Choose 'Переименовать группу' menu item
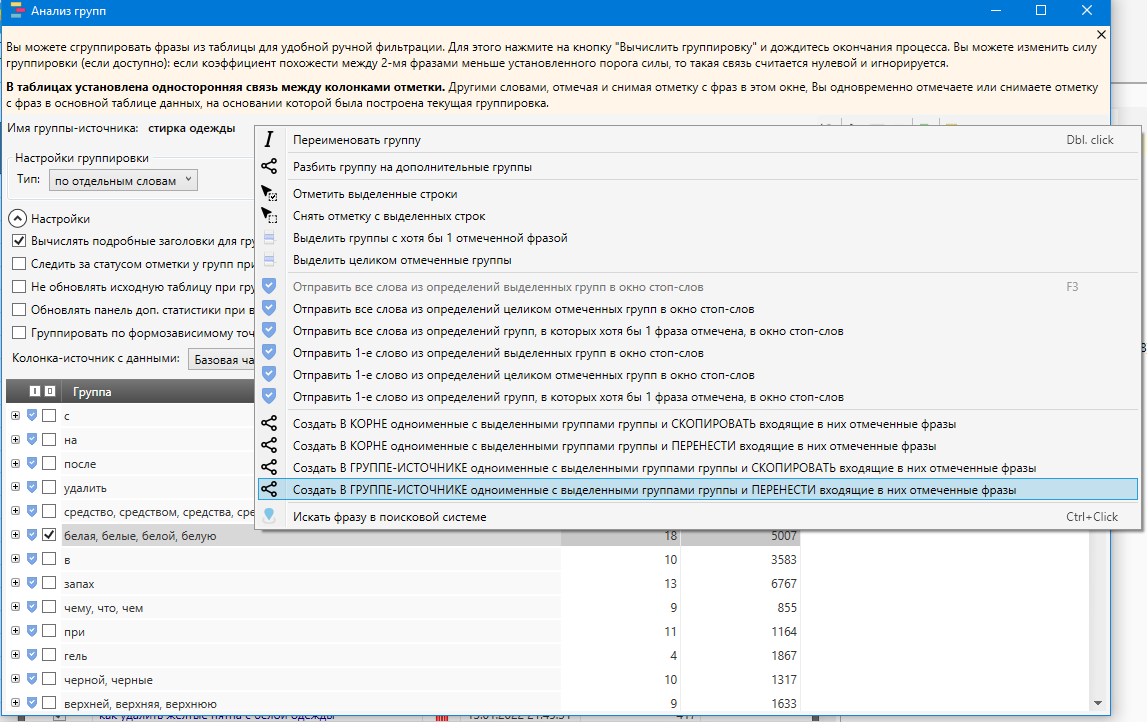The height and width of the screenshot is (722, 1147). pos(698,140)
